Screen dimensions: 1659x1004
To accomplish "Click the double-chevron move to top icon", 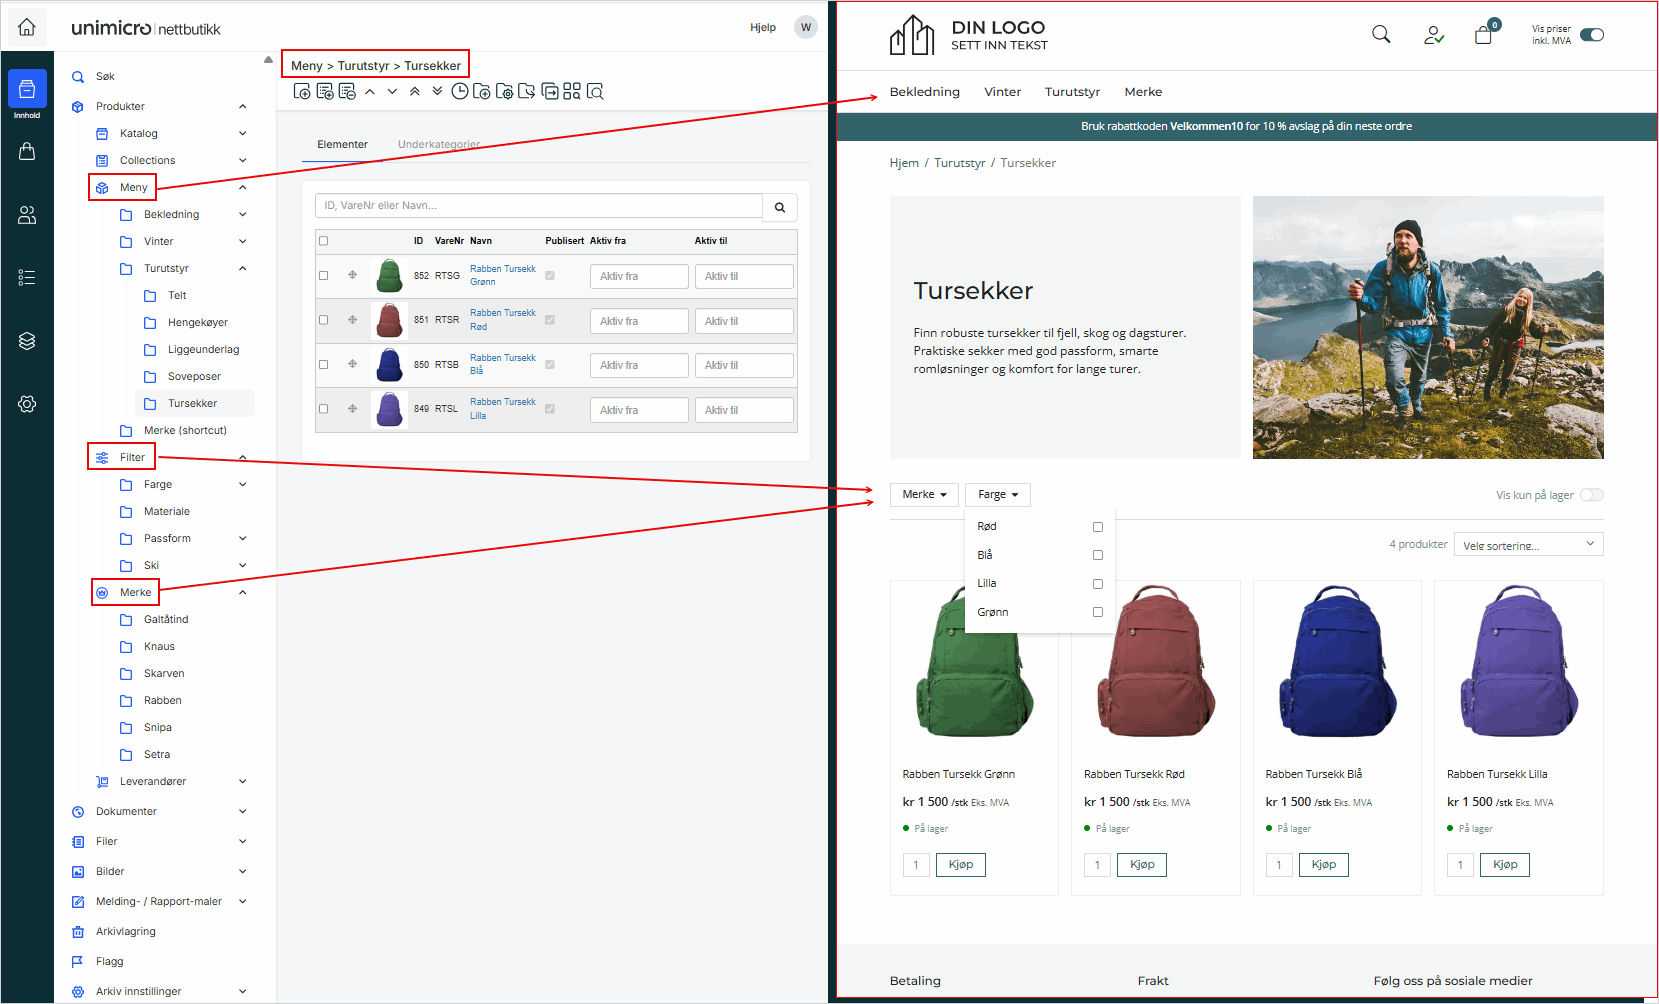I will 415,91.
